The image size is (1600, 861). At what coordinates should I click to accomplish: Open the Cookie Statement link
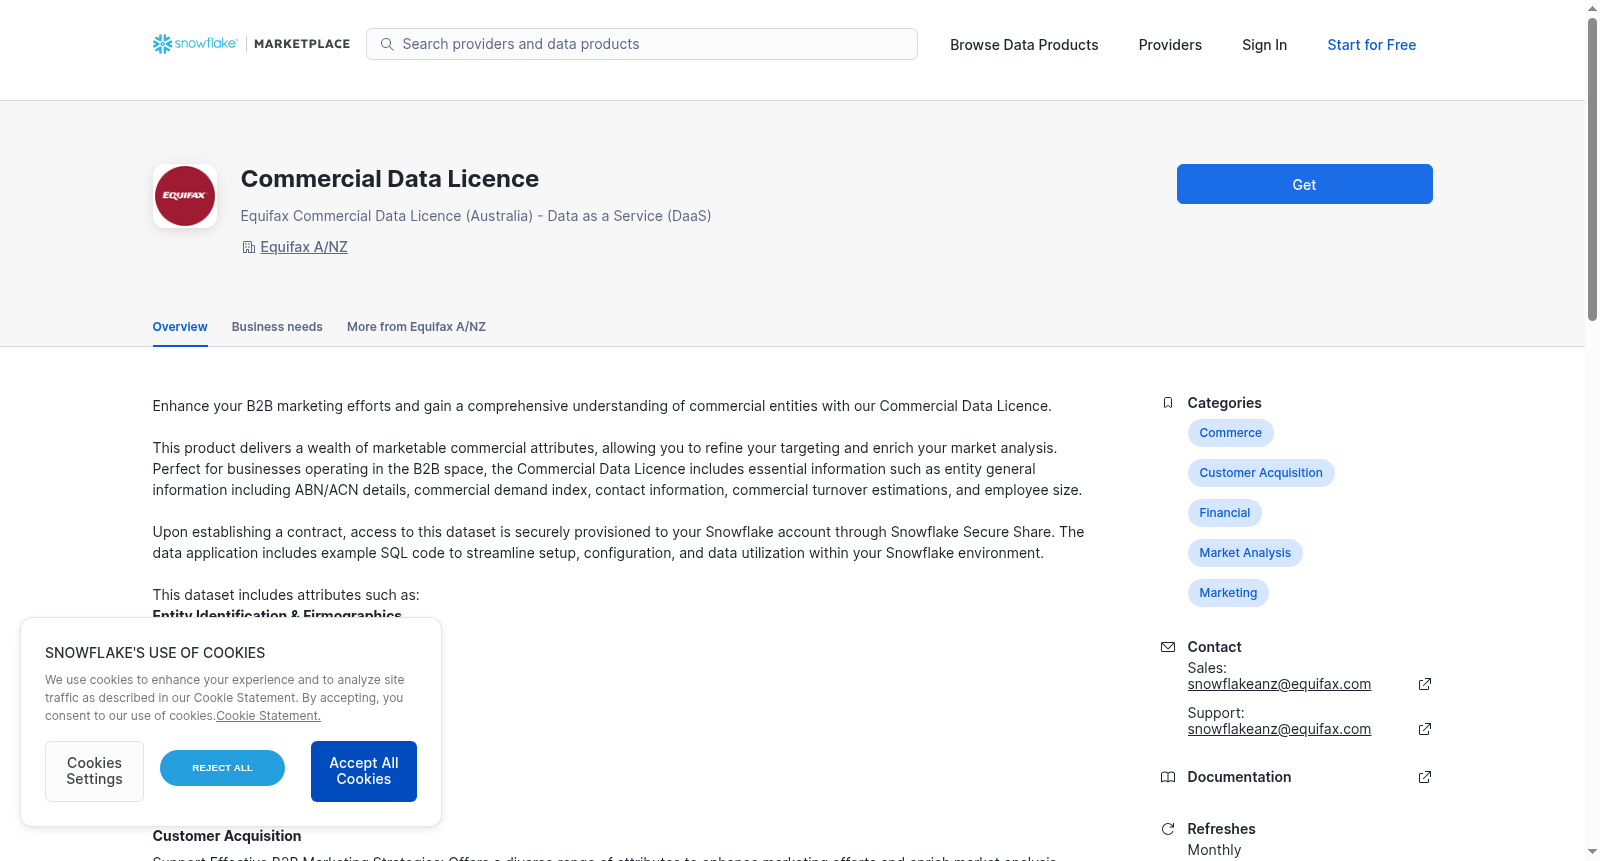click(x=268, y=716)
